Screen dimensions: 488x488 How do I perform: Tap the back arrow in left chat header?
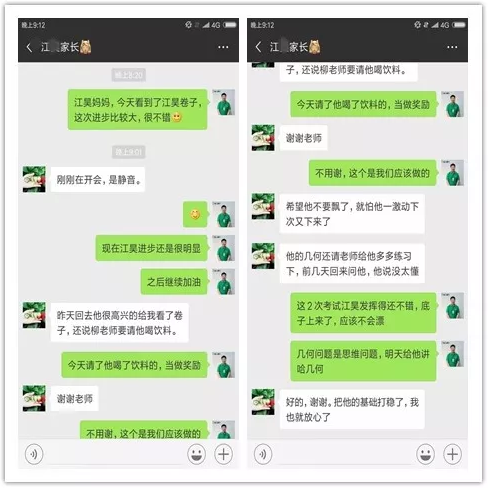pos(29,47)
